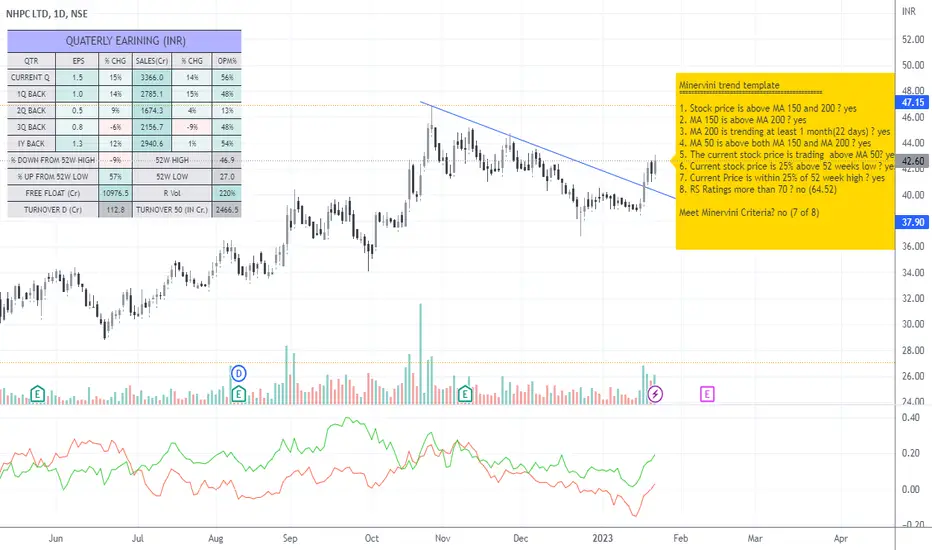Click the Sep label on the time axis
This screenshot has width=932, height=550.
click(289, 538)
